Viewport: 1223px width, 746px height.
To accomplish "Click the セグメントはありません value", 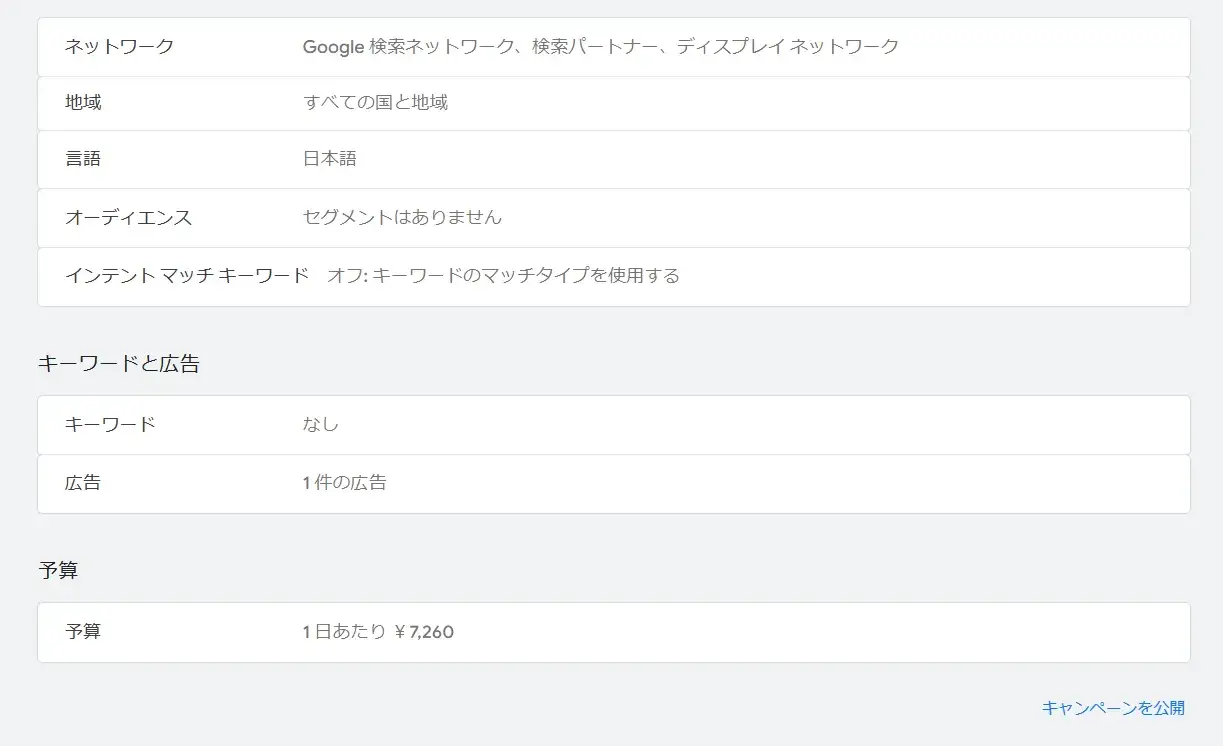I will pyautogui.click(x=402, y=217).
